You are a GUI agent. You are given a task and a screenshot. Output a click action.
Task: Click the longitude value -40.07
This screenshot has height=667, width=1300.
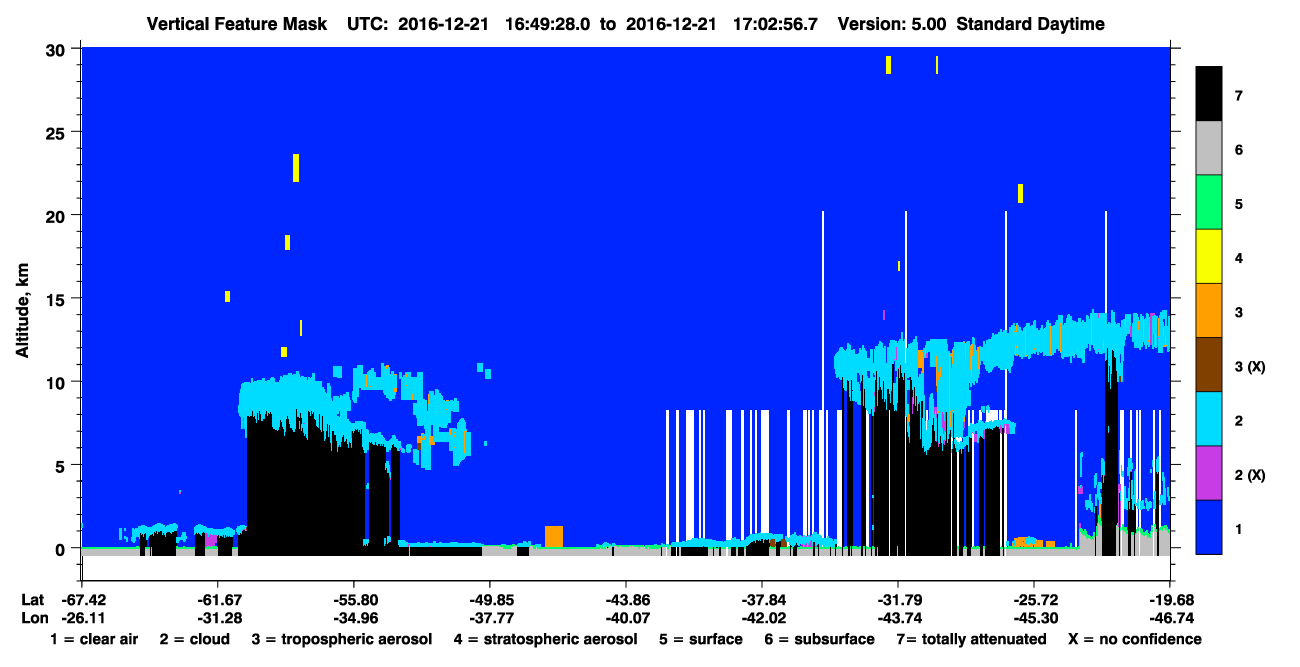tap(626, 618)
